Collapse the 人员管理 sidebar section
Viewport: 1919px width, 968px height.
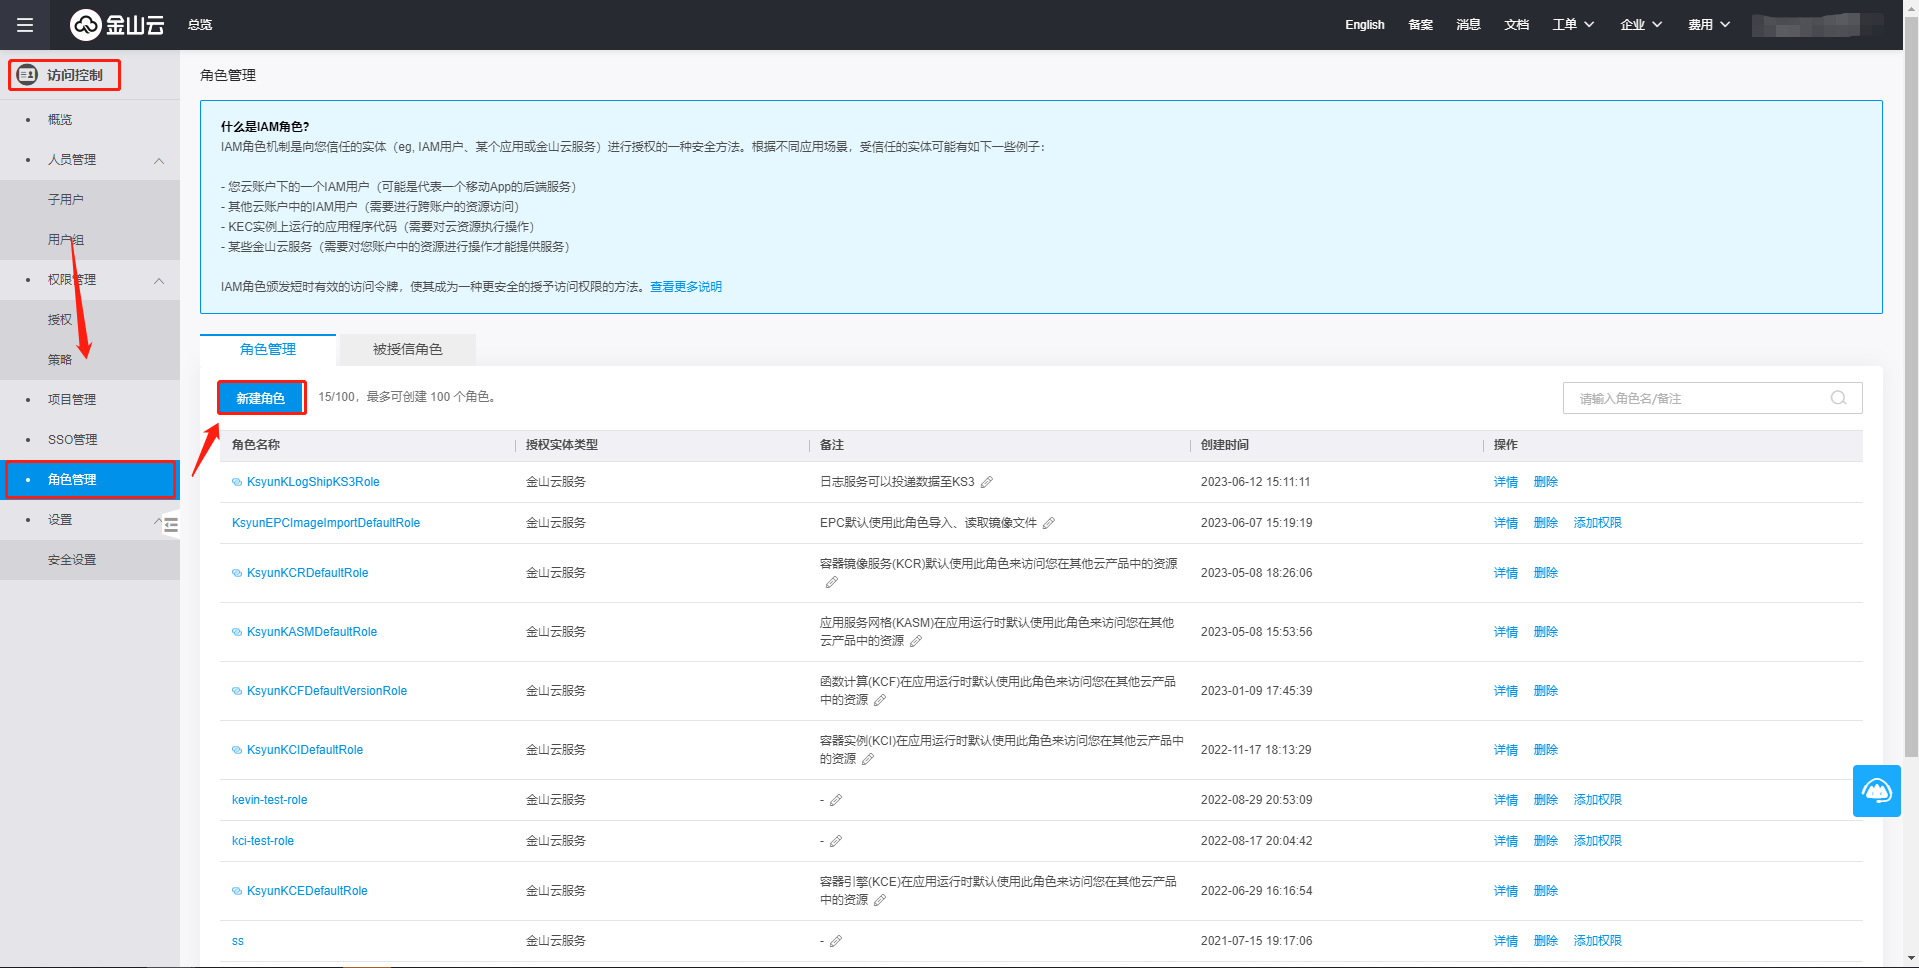coord(159,160)
